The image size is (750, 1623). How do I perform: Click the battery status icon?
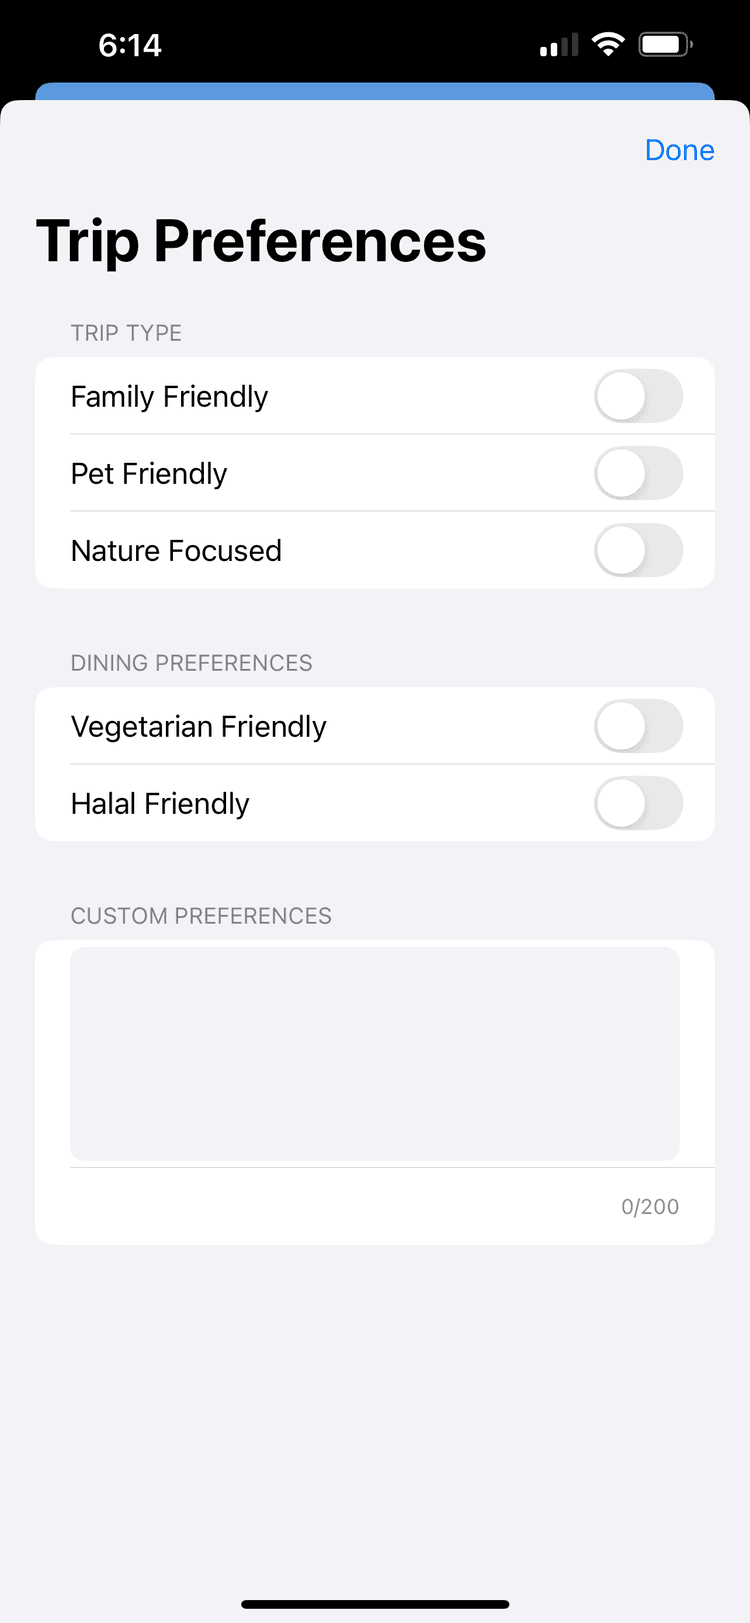pos(665,45)
